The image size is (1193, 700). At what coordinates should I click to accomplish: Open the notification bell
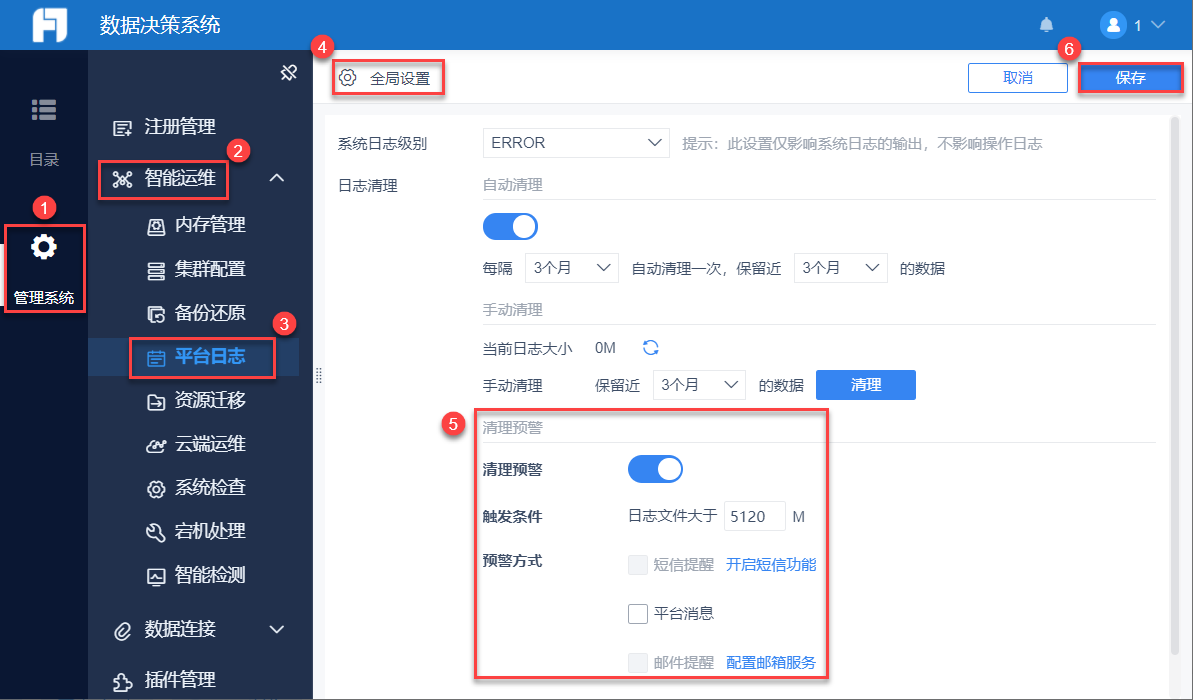point(1047,25)
